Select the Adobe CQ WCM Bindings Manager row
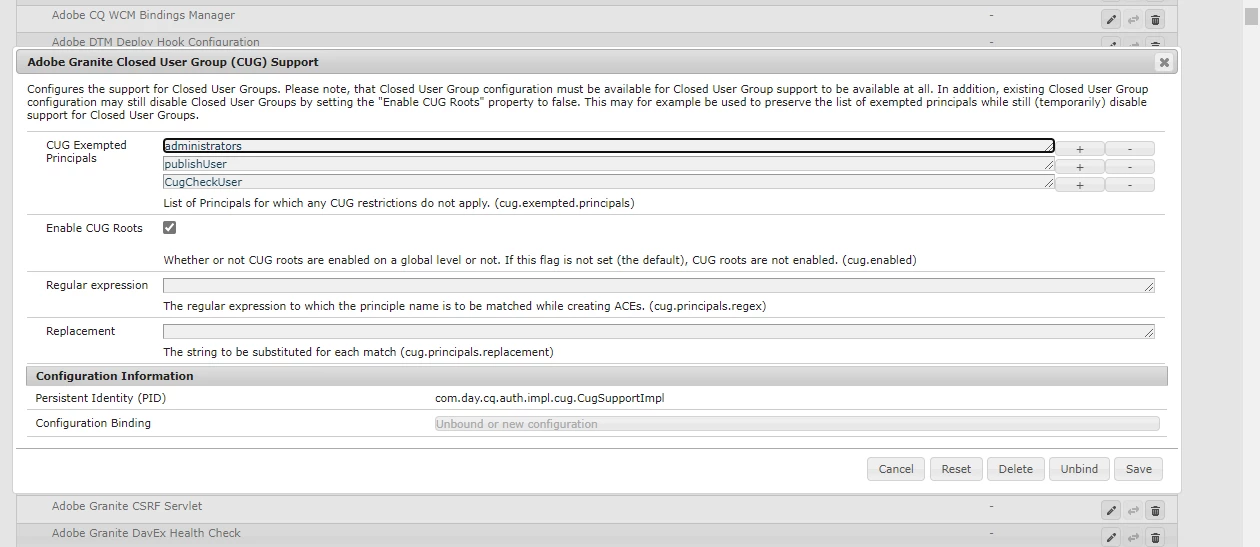Viewport: 1260px width, 547px height. click(597, 17)
